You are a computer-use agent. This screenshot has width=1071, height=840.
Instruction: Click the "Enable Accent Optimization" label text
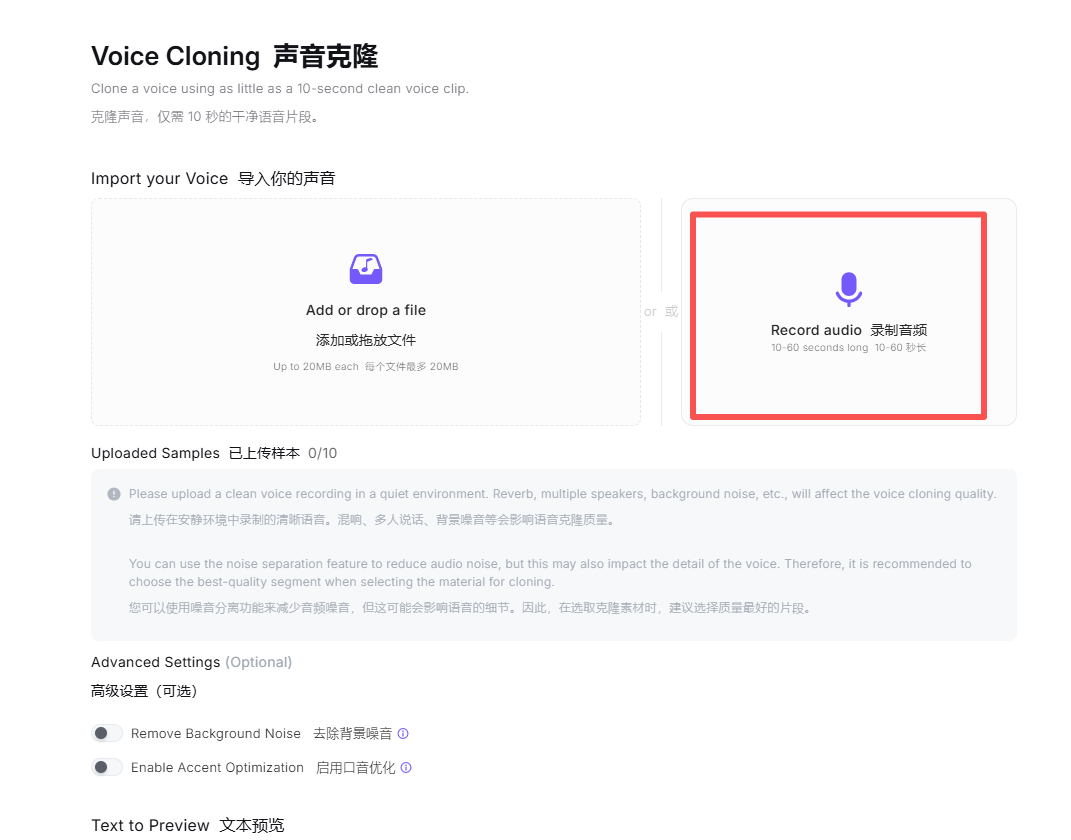point(217,768)
